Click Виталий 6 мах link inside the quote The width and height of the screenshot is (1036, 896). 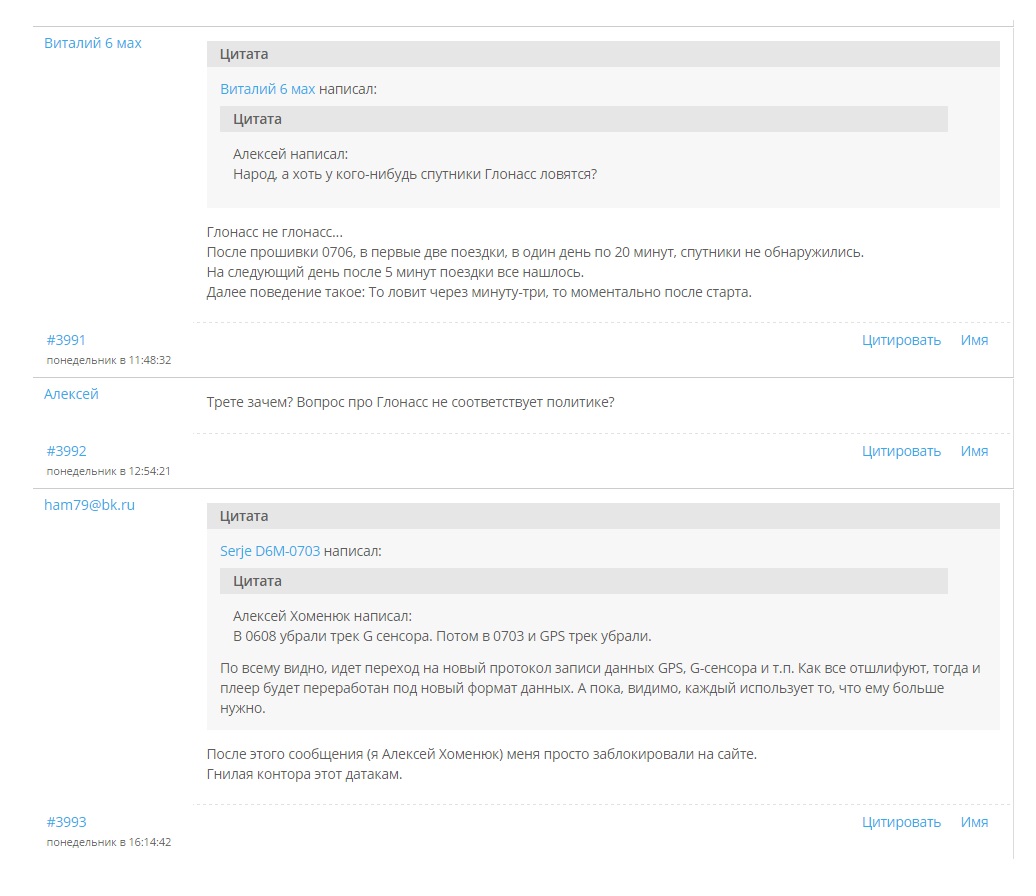[267, 89]
